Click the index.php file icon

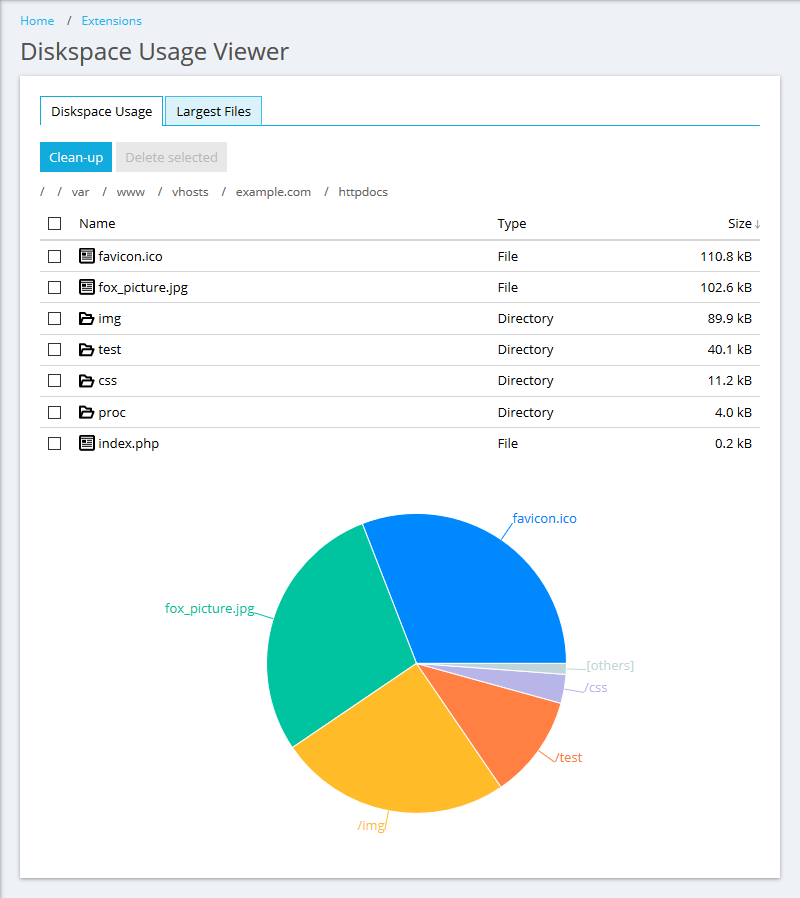pos(87,443)
